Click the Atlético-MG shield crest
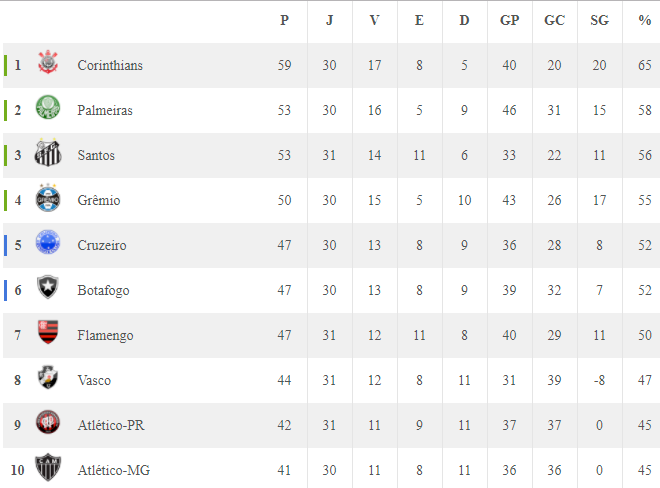The image size is (660, 488). pos(48,467)
